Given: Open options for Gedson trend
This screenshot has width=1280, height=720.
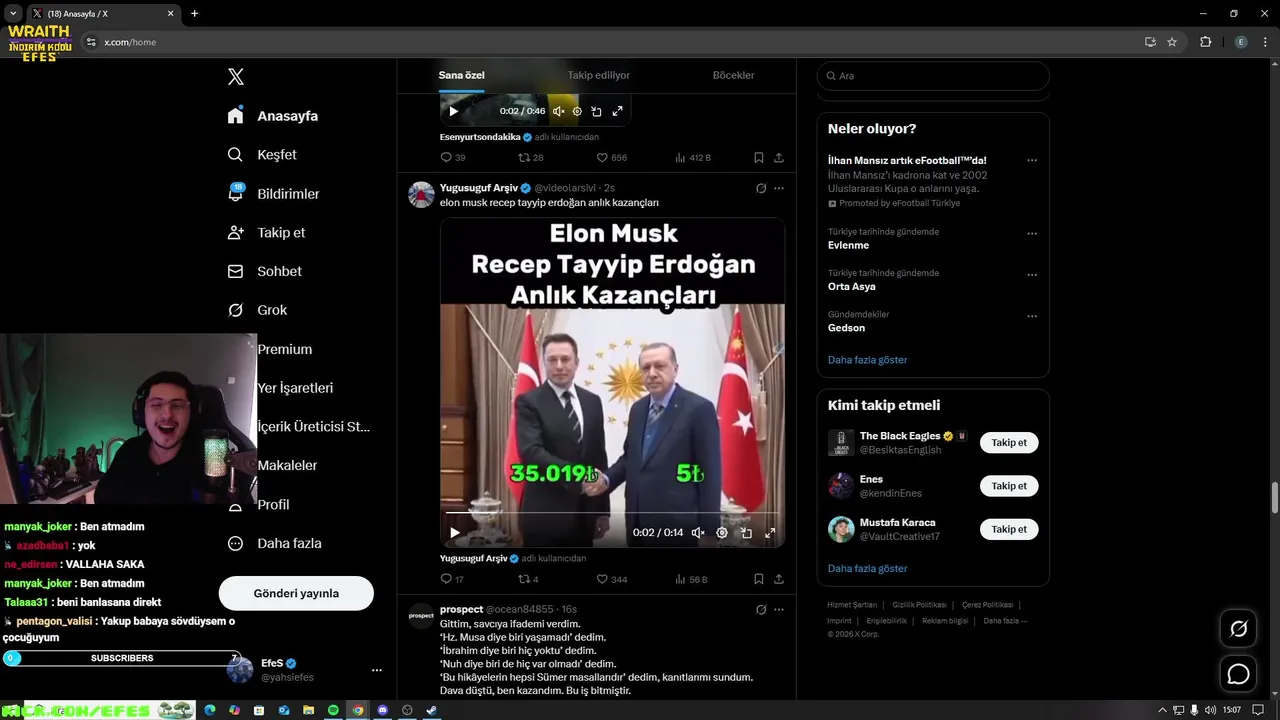Looking at the screenshot, I should tap(1032, 316).
